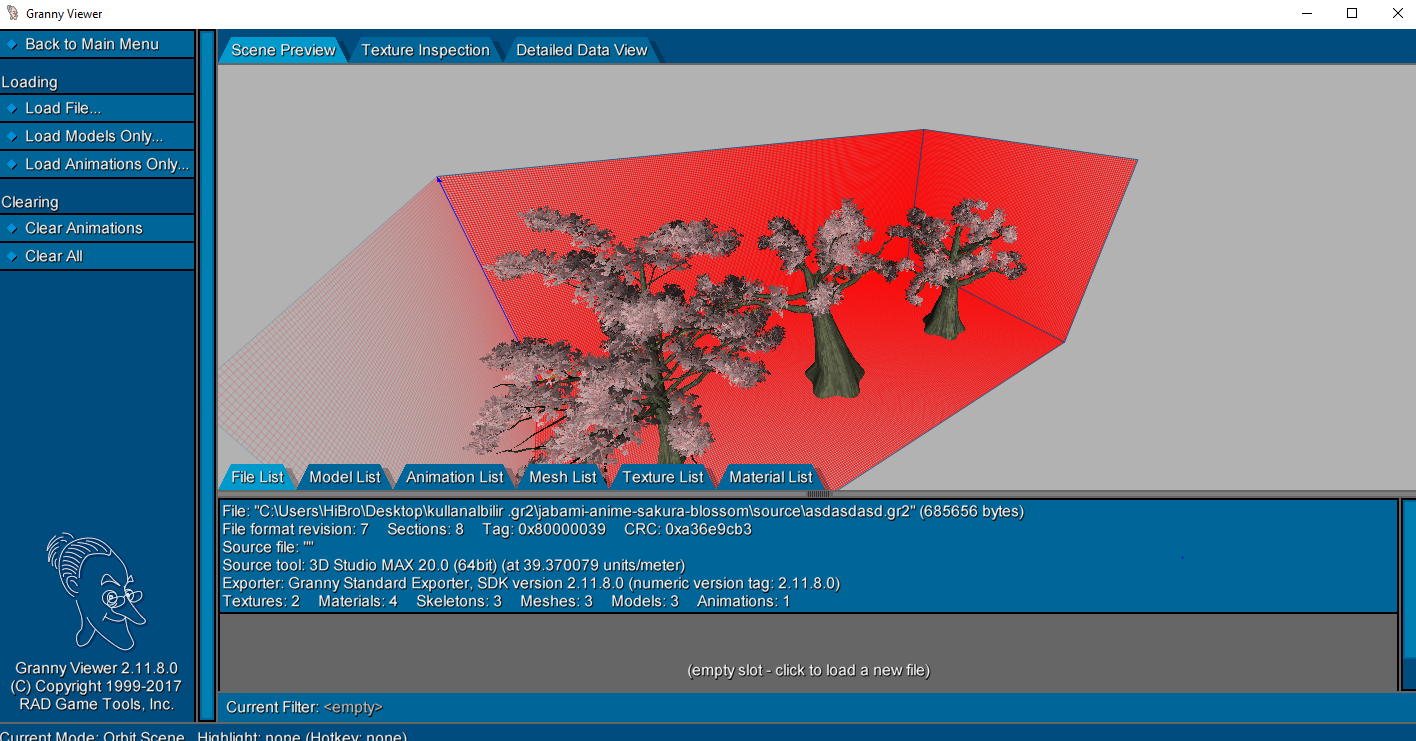Click the diamond beside Back to Main Menu
The image size is (1416, 741).
point(13,44)
